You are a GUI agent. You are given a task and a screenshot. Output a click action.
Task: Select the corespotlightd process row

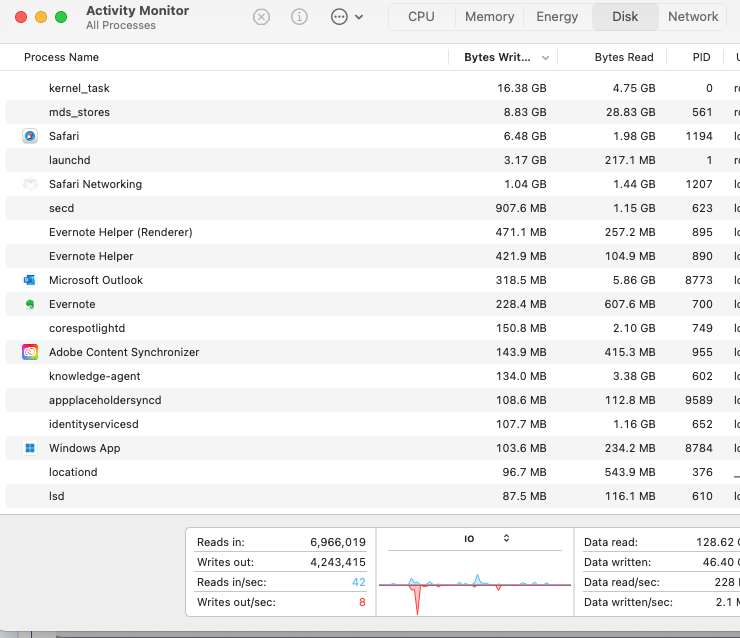[370, 328]
